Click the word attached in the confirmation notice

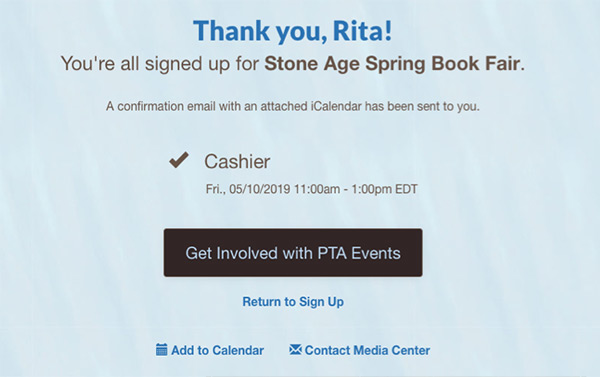click(284, 106)
